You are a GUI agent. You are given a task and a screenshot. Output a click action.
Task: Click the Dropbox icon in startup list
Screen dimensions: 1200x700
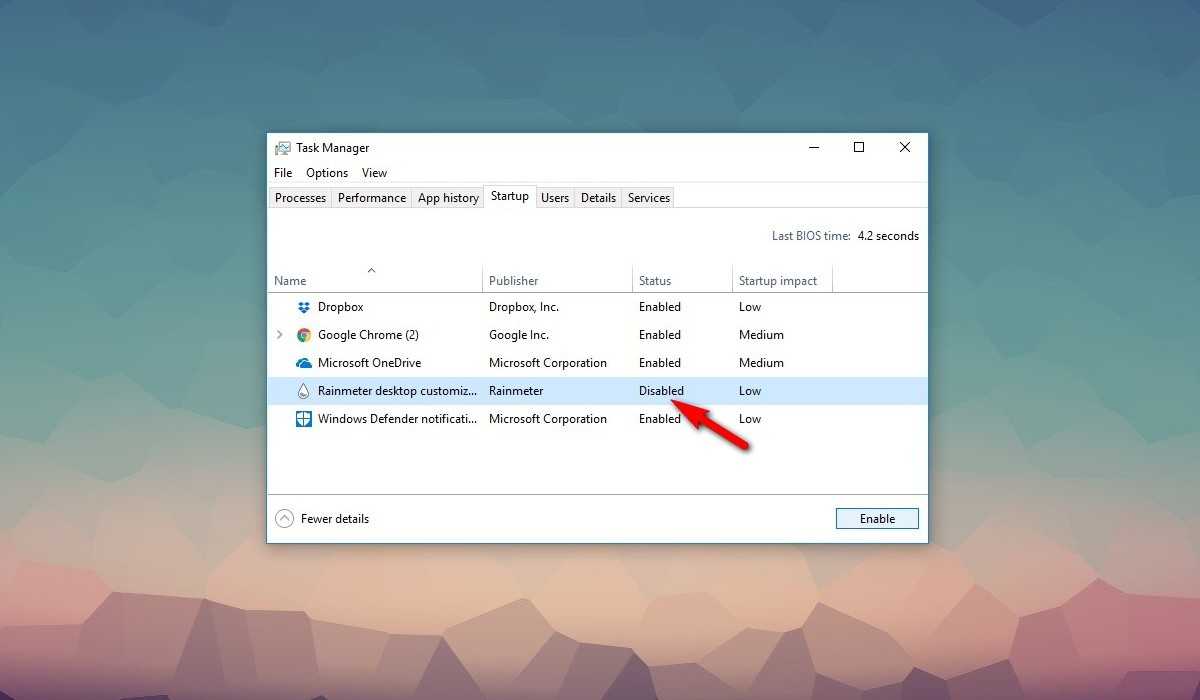[x=304, y=307]
